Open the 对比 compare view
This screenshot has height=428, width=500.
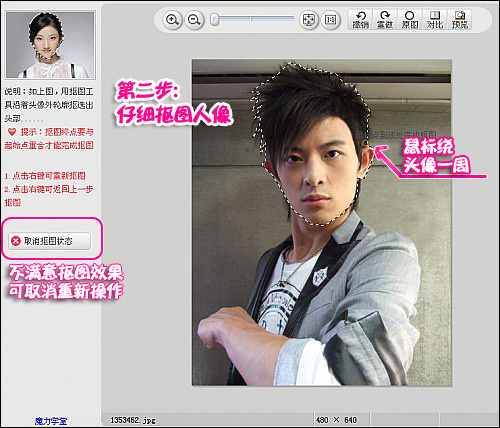click(x=435, y=20)
